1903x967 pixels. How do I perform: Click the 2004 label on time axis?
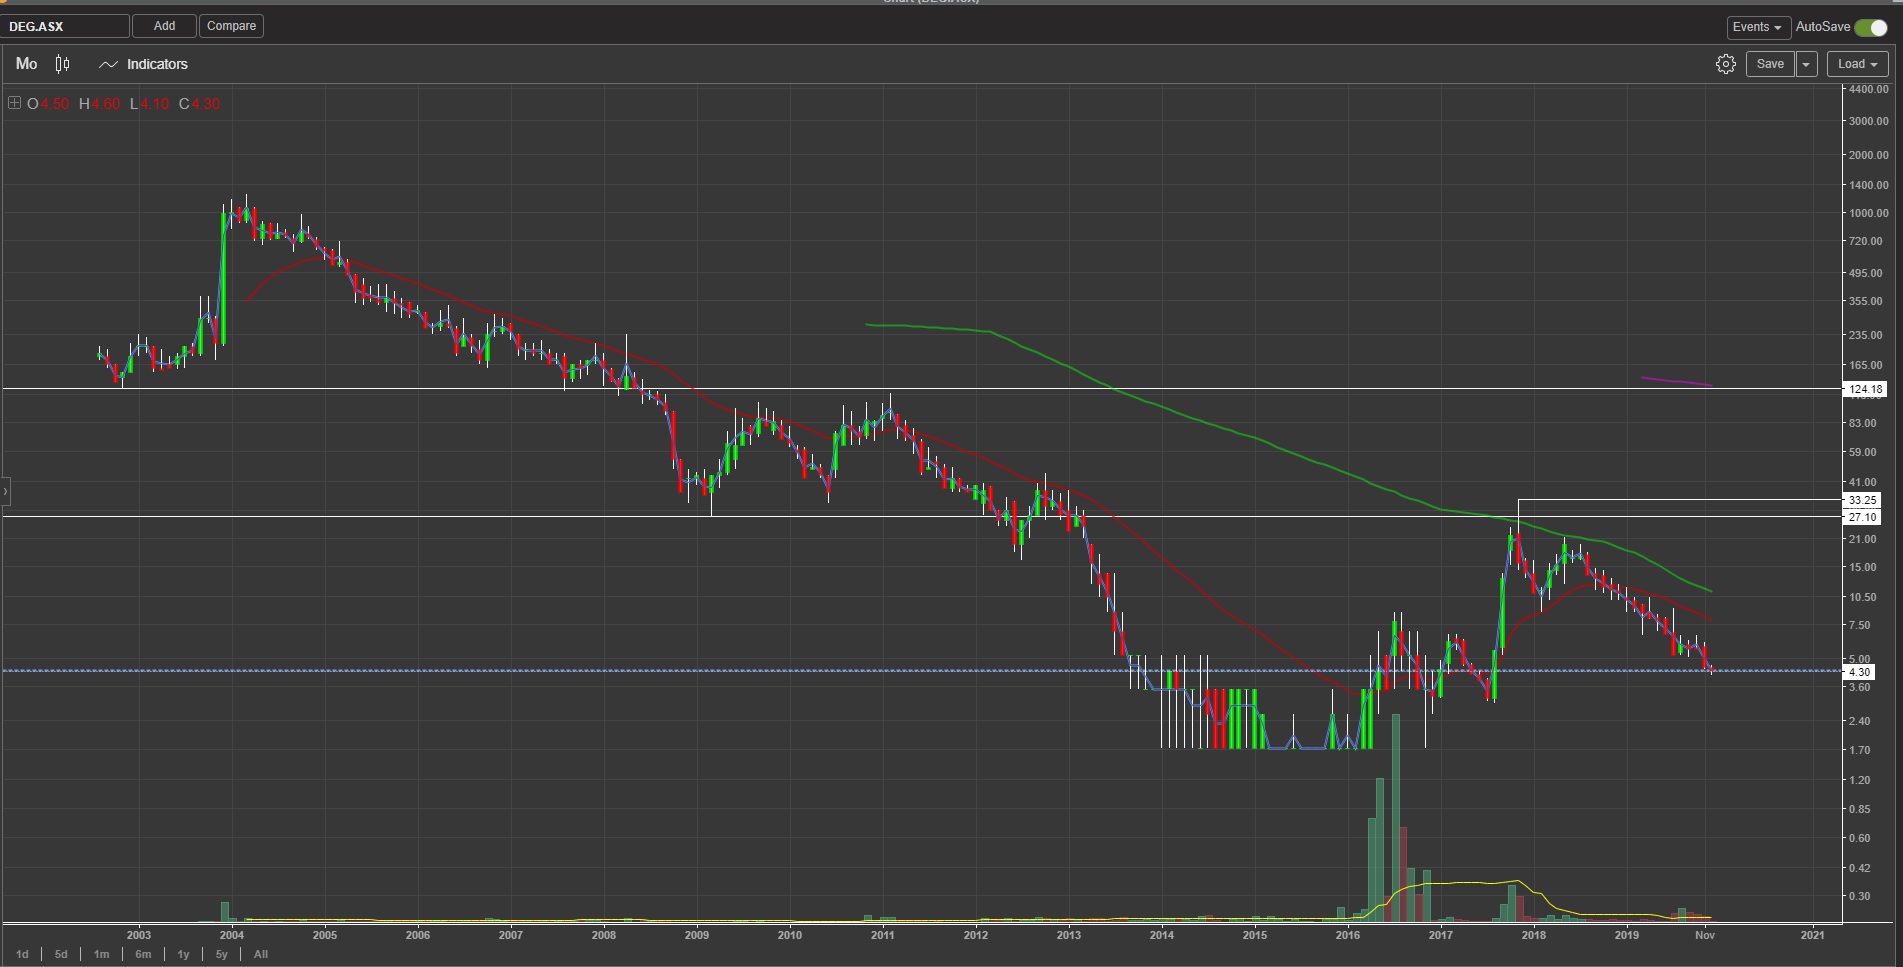pyautogui.click(x=232, y=935)
